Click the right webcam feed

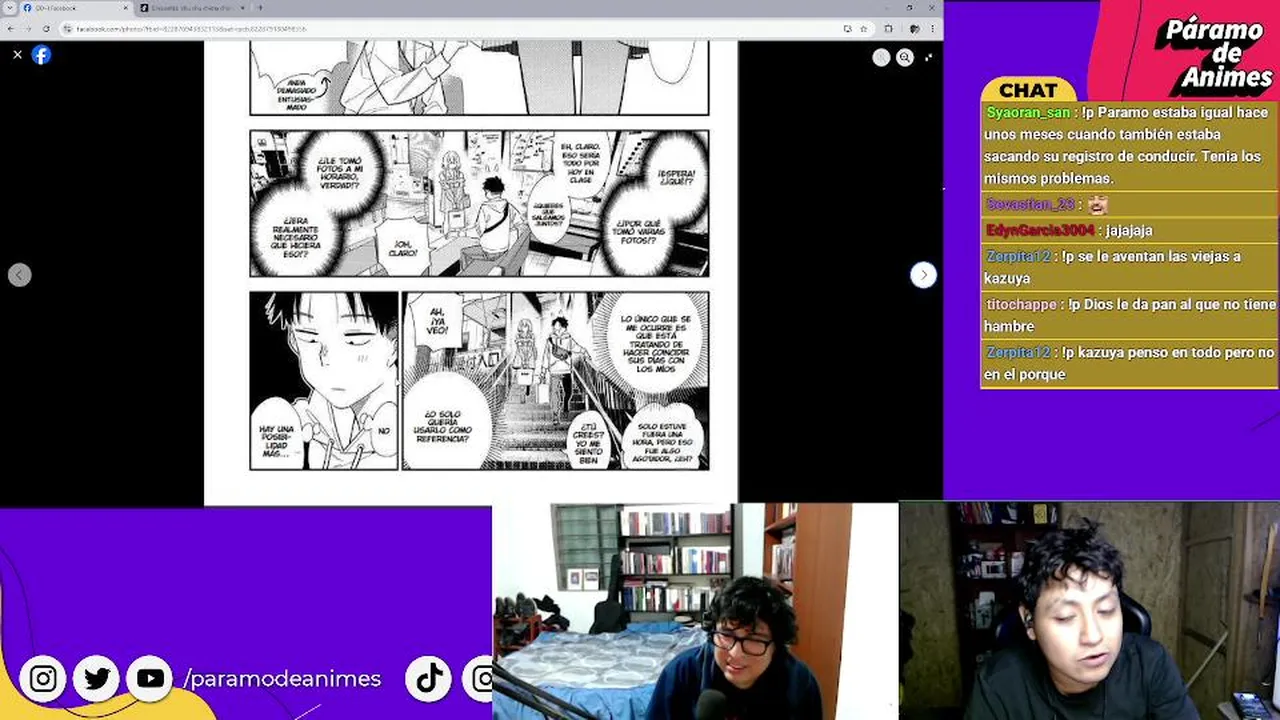coord(1089,611)
